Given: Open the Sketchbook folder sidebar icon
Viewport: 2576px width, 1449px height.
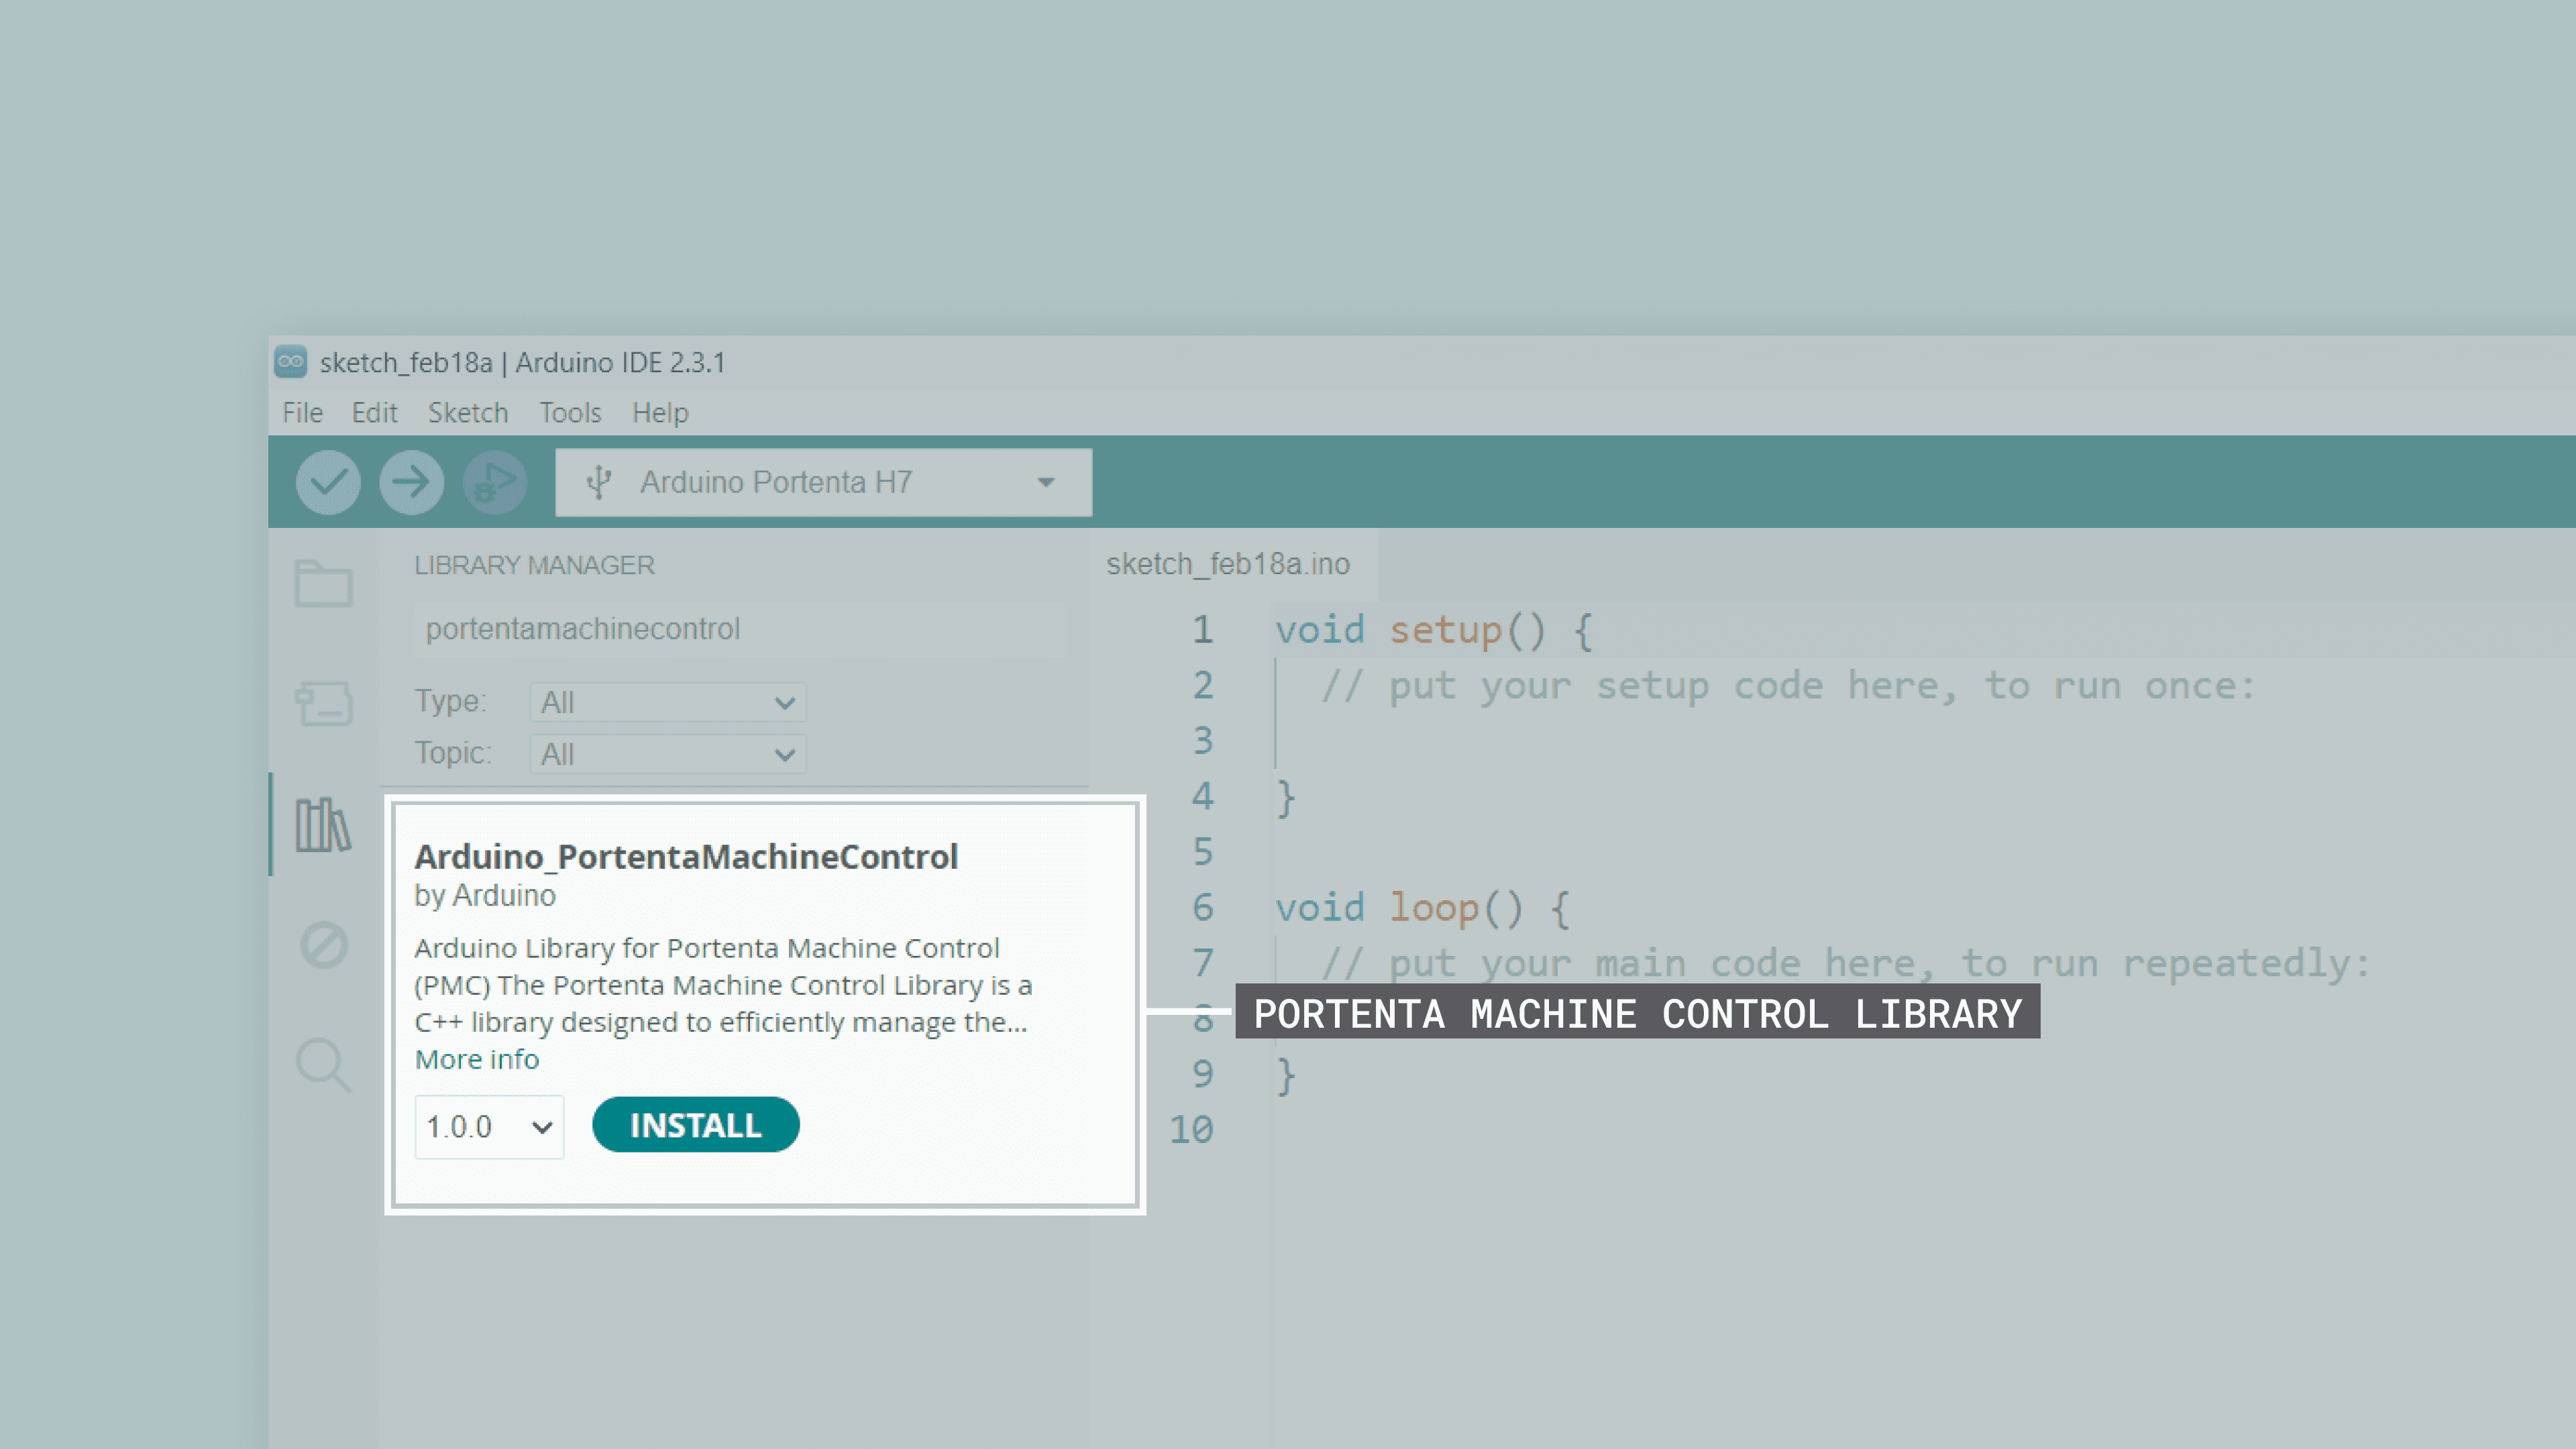Looking at the screenshot, I should pyautogui.click(x=323, y=582).
